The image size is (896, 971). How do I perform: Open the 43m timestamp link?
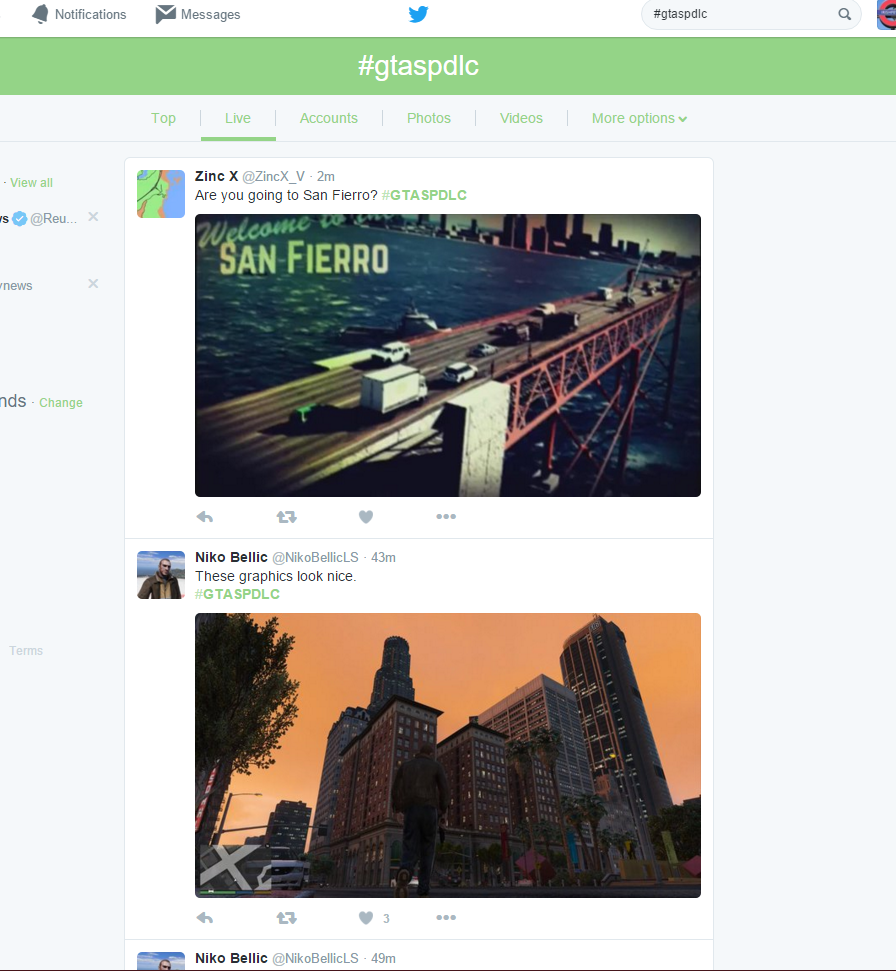tap(383, 557)
